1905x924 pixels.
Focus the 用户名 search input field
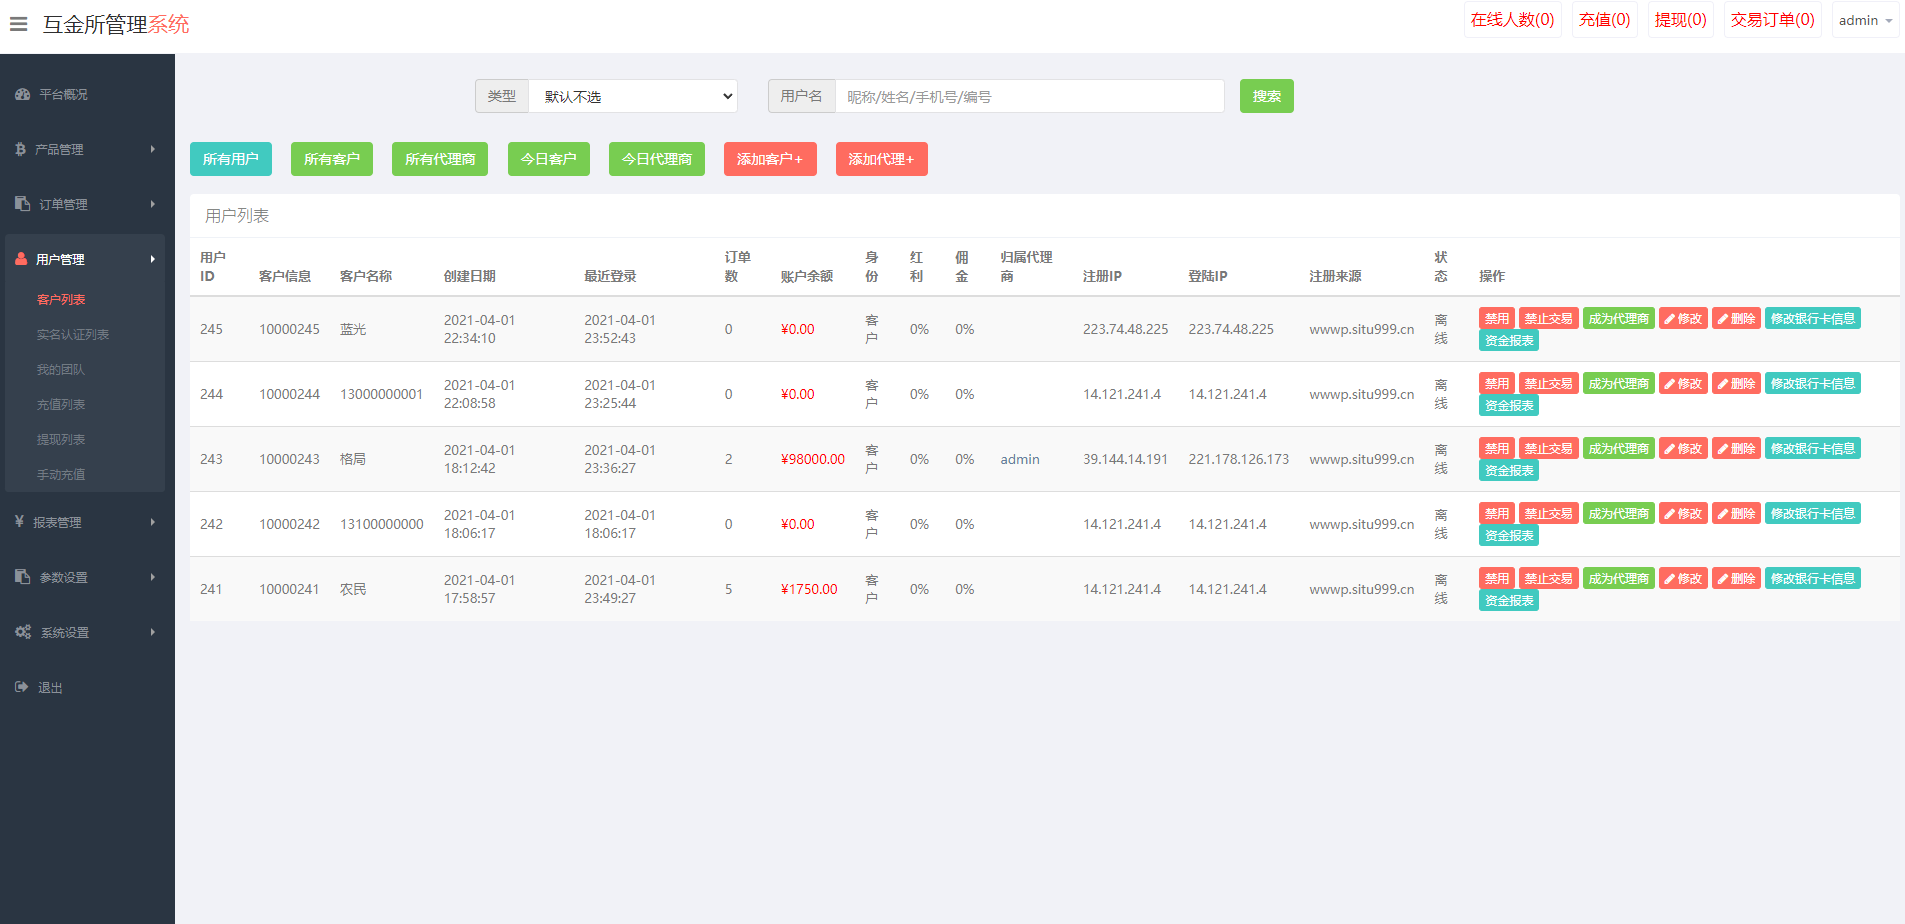(x=1029, y=96)
